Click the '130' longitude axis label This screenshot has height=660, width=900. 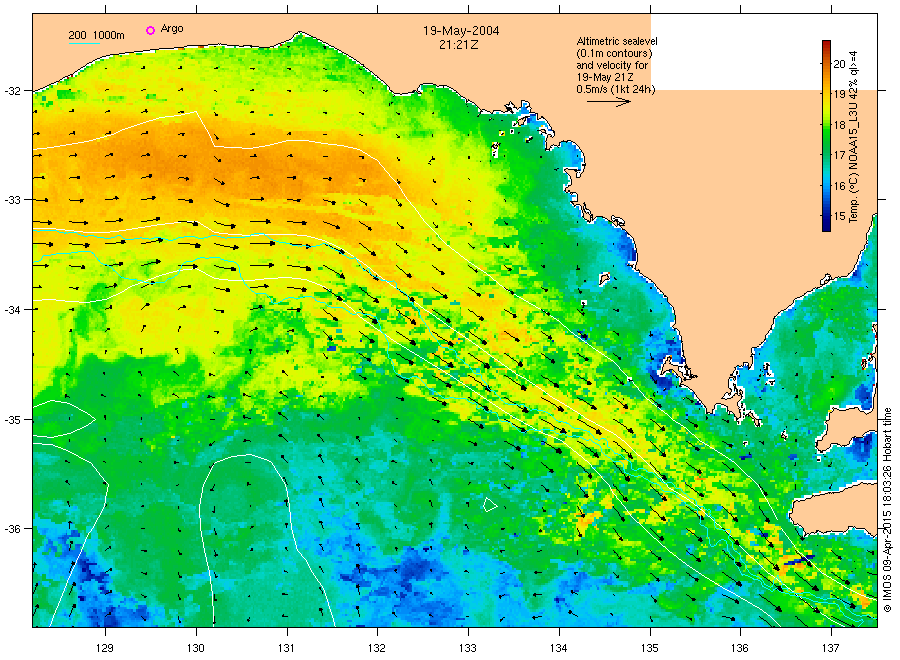point(196,648)
